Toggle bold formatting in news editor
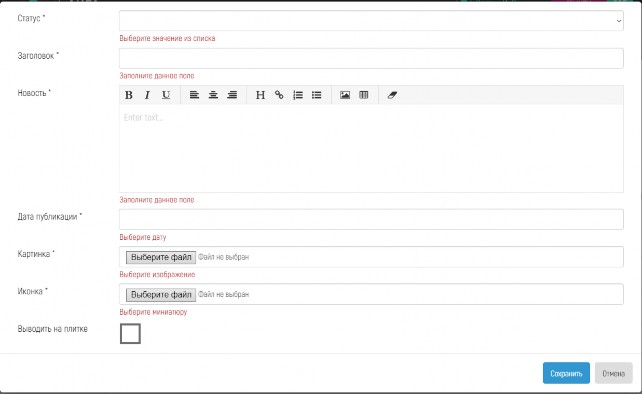 click(129, 95)
